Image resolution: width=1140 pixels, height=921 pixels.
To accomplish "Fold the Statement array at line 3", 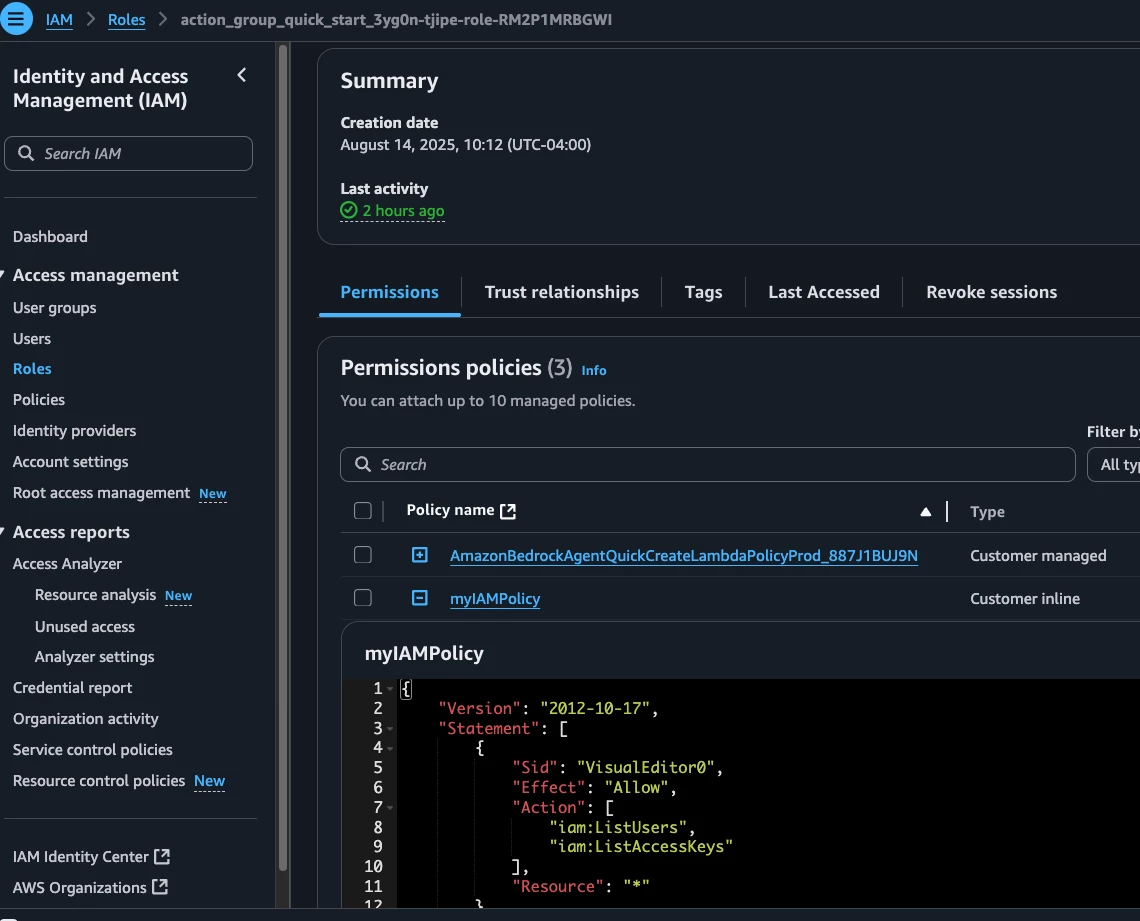I will pyautogui.click(x=390, y=728).
